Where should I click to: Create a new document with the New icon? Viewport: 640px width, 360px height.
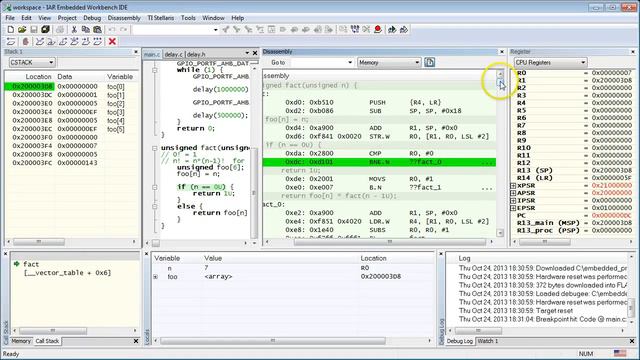pyautogui.click(x=11, y=29)
